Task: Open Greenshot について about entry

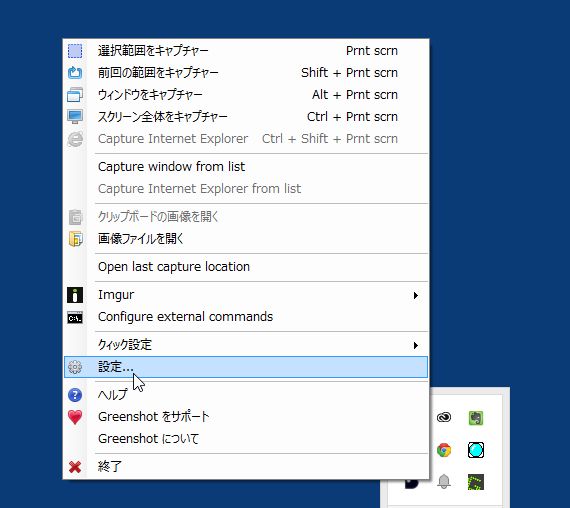Action: (x=246, y=439)
